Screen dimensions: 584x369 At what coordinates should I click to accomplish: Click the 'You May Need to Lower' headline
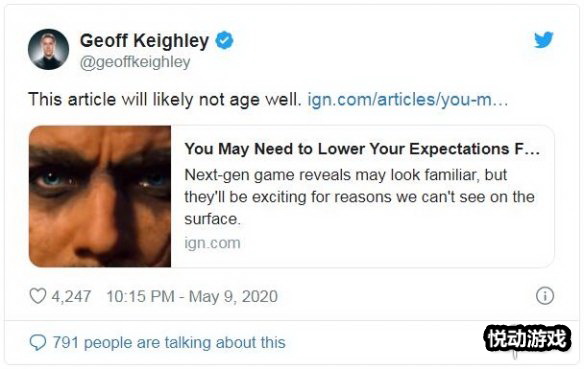pyautogui.click(x=362, y=149)
